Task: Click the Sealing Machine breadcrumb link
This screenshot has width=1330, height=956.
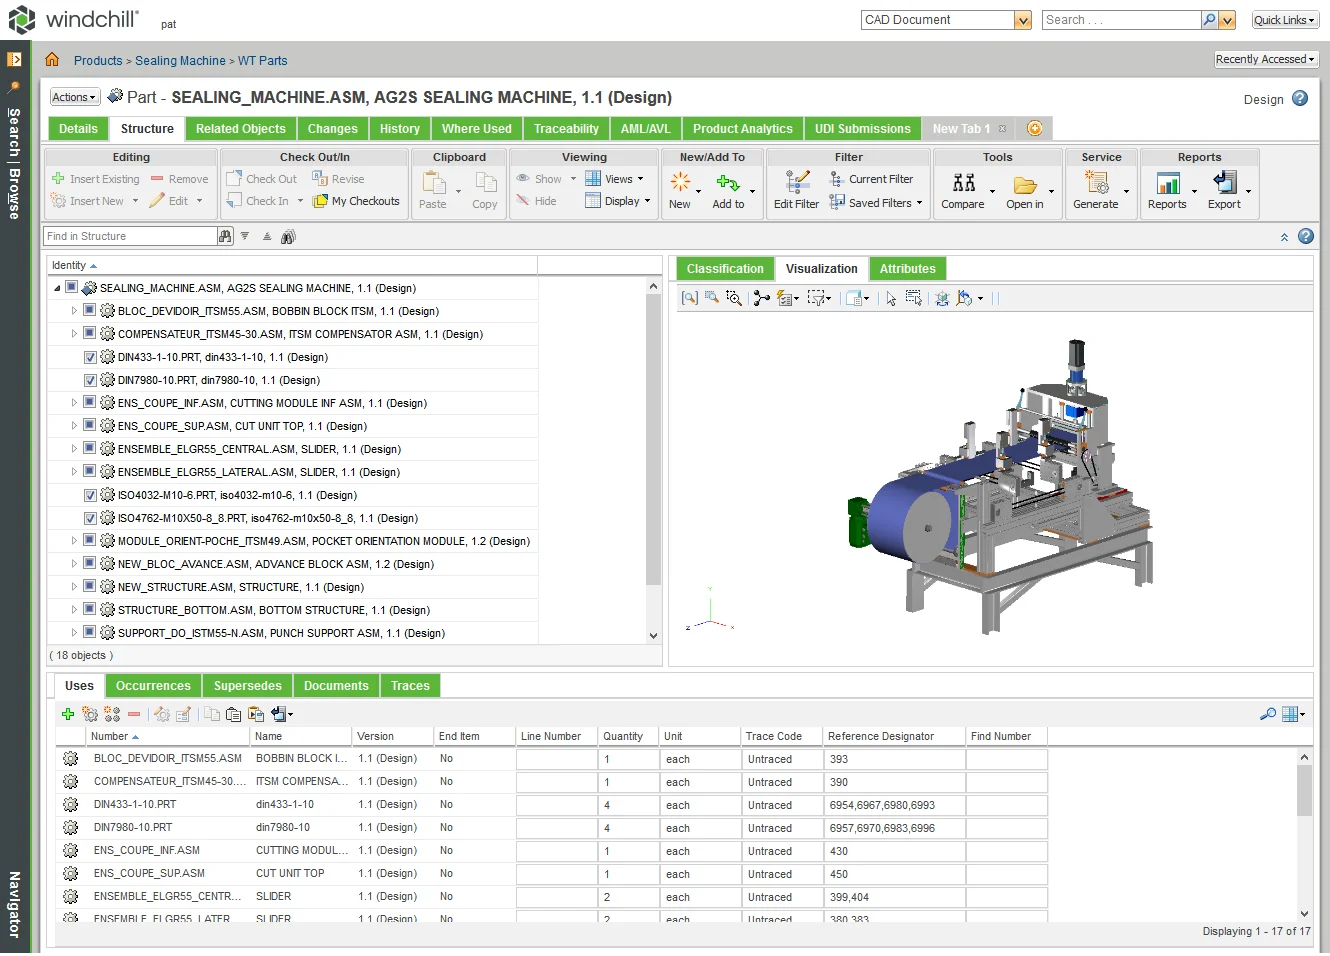Action: [180, 61]
